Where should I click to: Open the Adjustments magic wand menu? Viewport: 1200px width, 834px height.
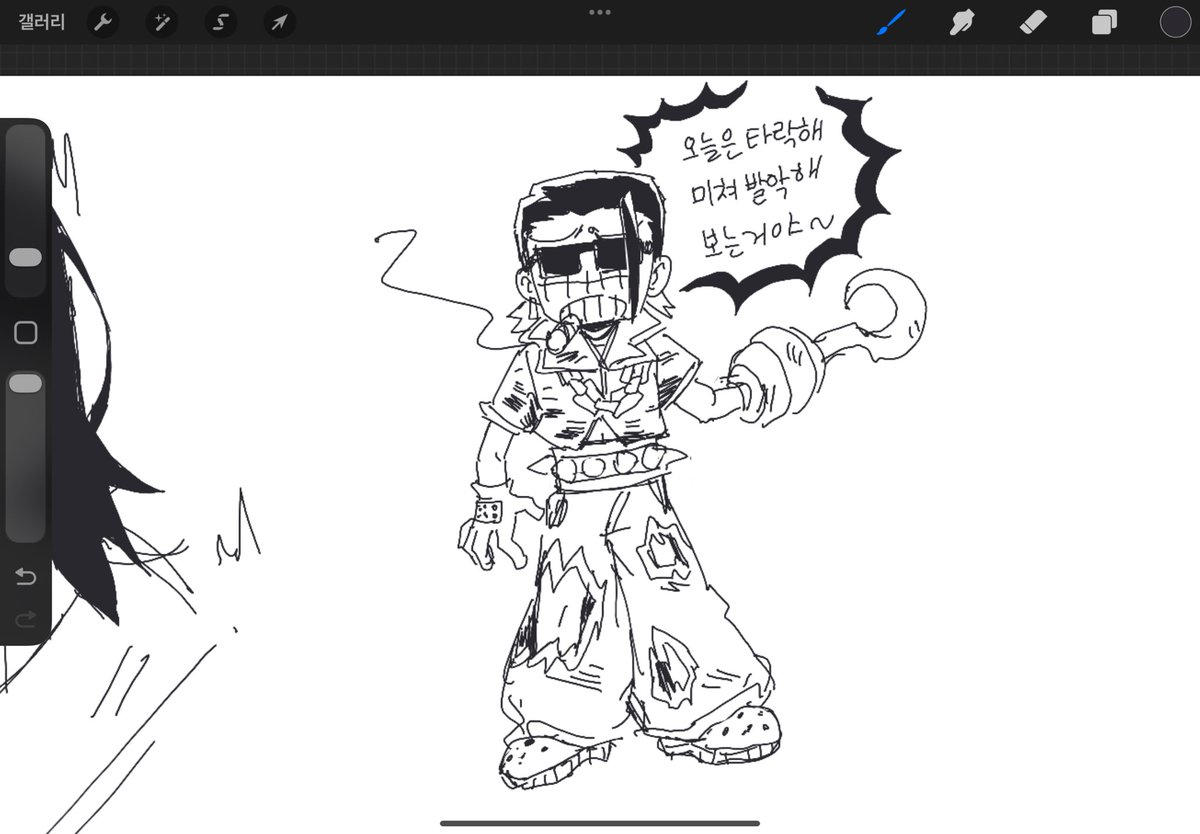(x=161, y=22)
